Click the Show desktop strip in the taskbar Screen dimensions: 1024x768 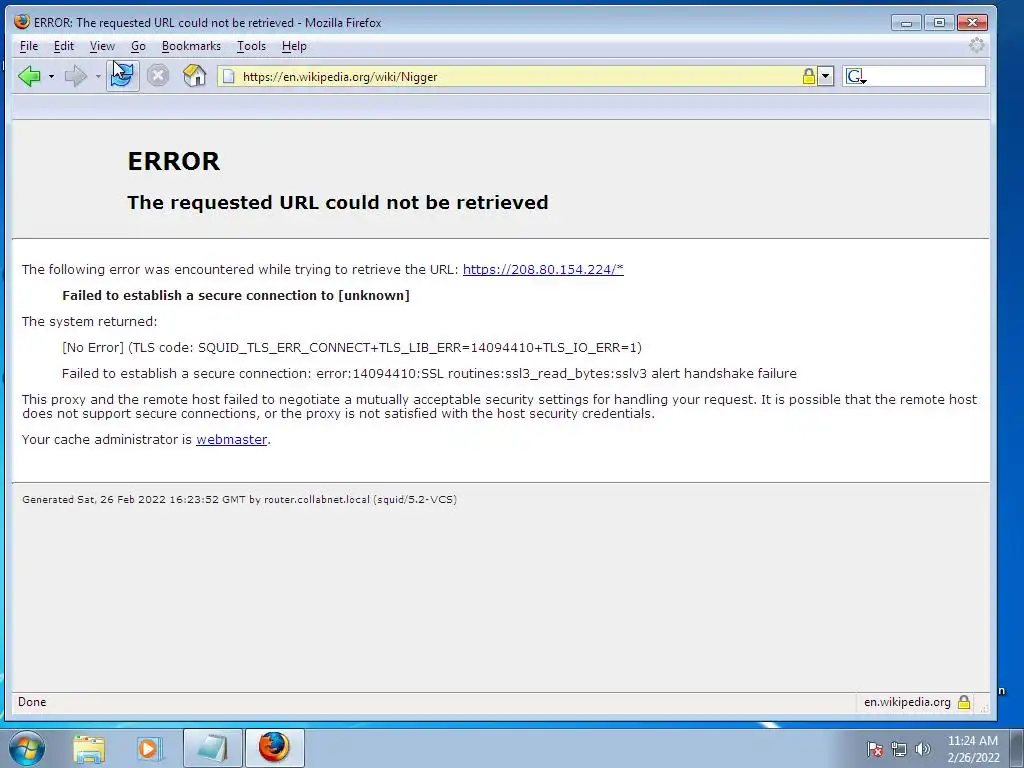(x=1018, y=748)
